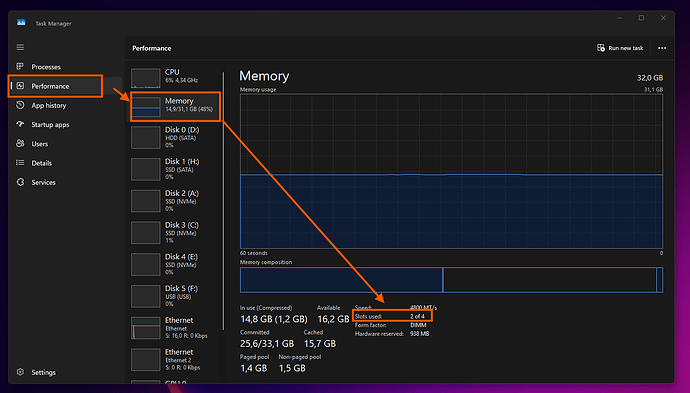
Task: Click the '16,2 GB' available value
Action: [333, 319]
